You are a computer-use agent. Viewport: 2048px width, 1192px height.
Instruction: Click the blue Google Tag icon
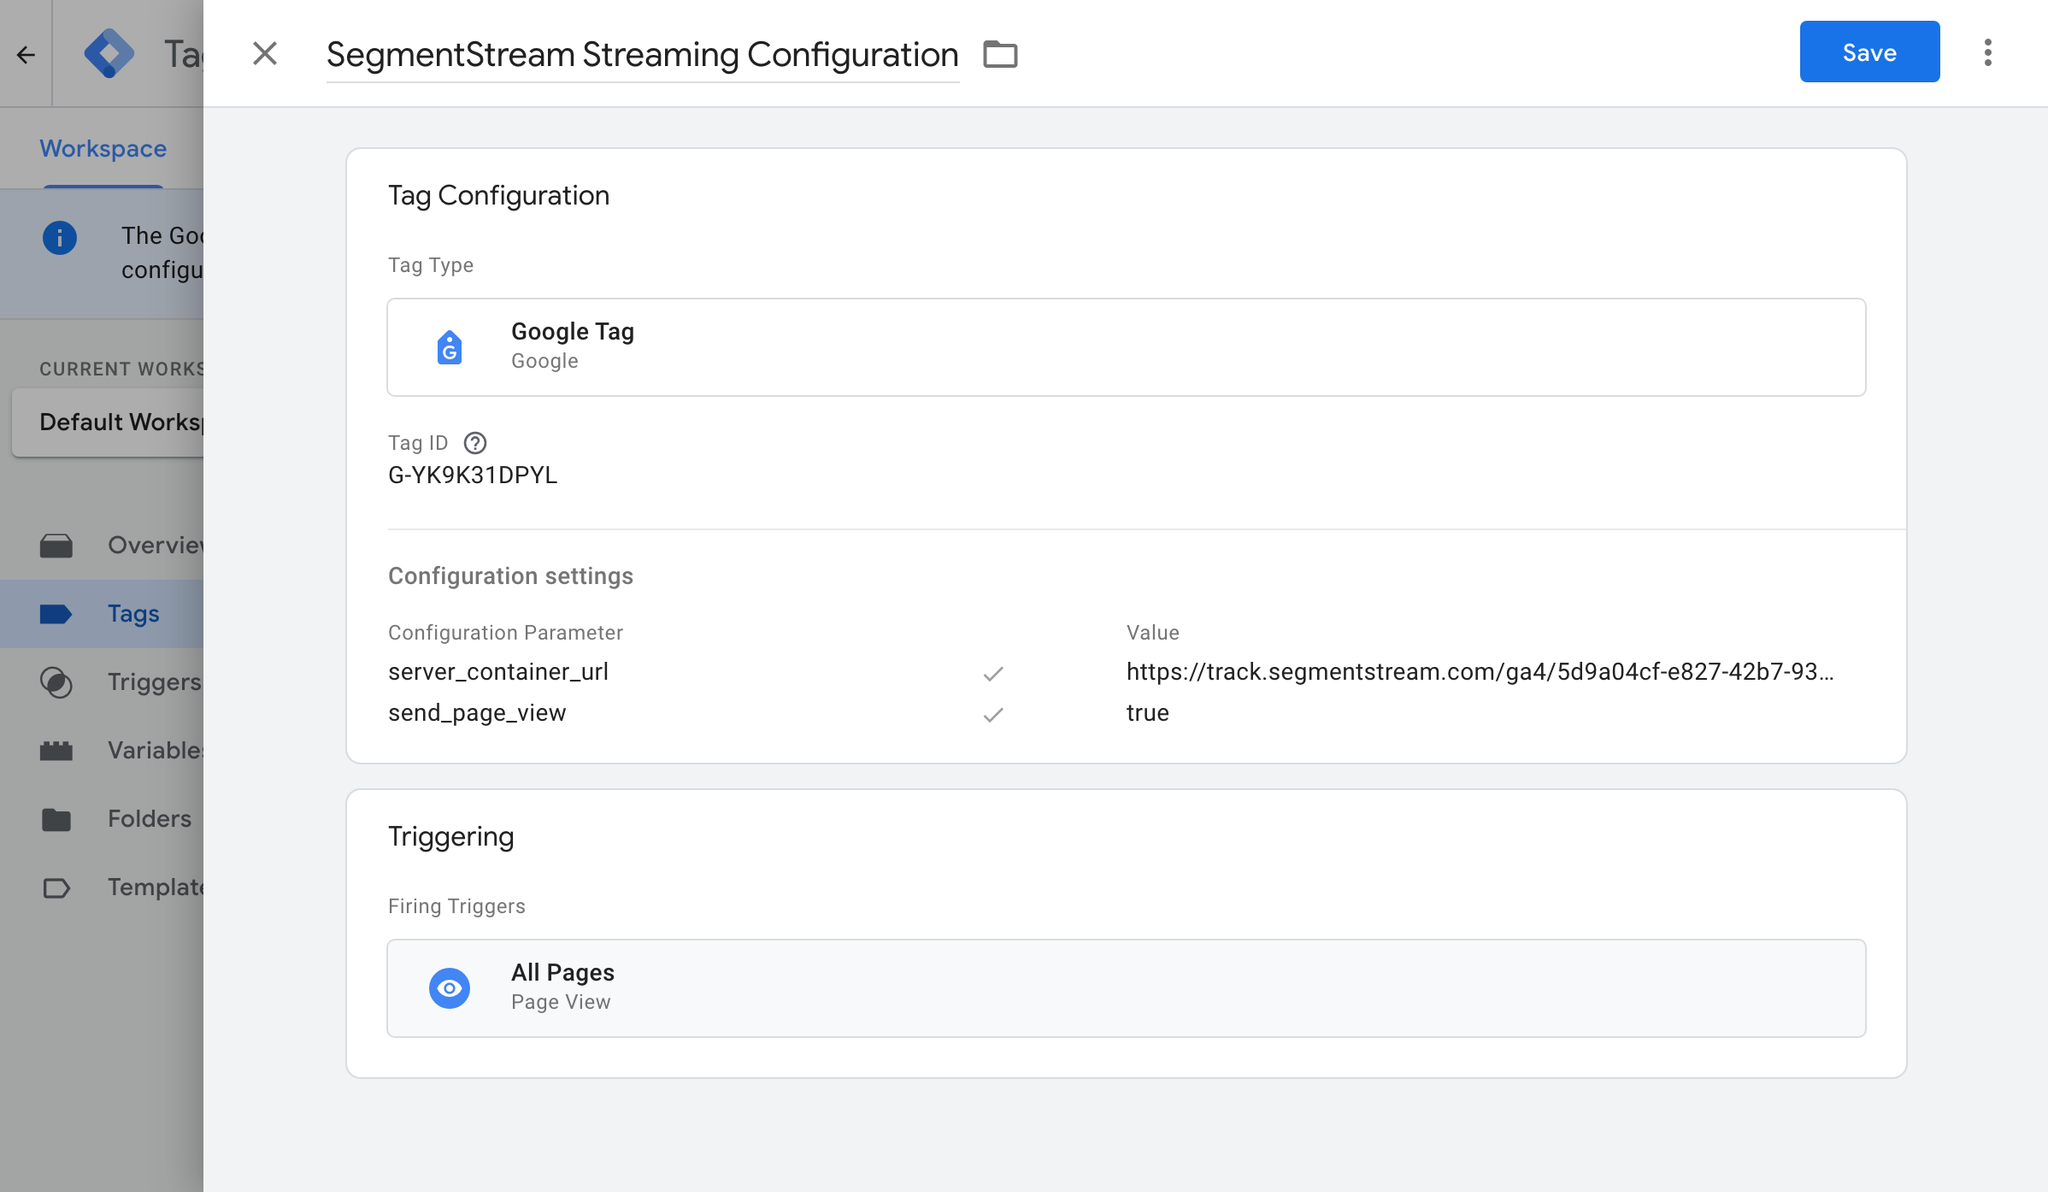[x=450, y=347]
